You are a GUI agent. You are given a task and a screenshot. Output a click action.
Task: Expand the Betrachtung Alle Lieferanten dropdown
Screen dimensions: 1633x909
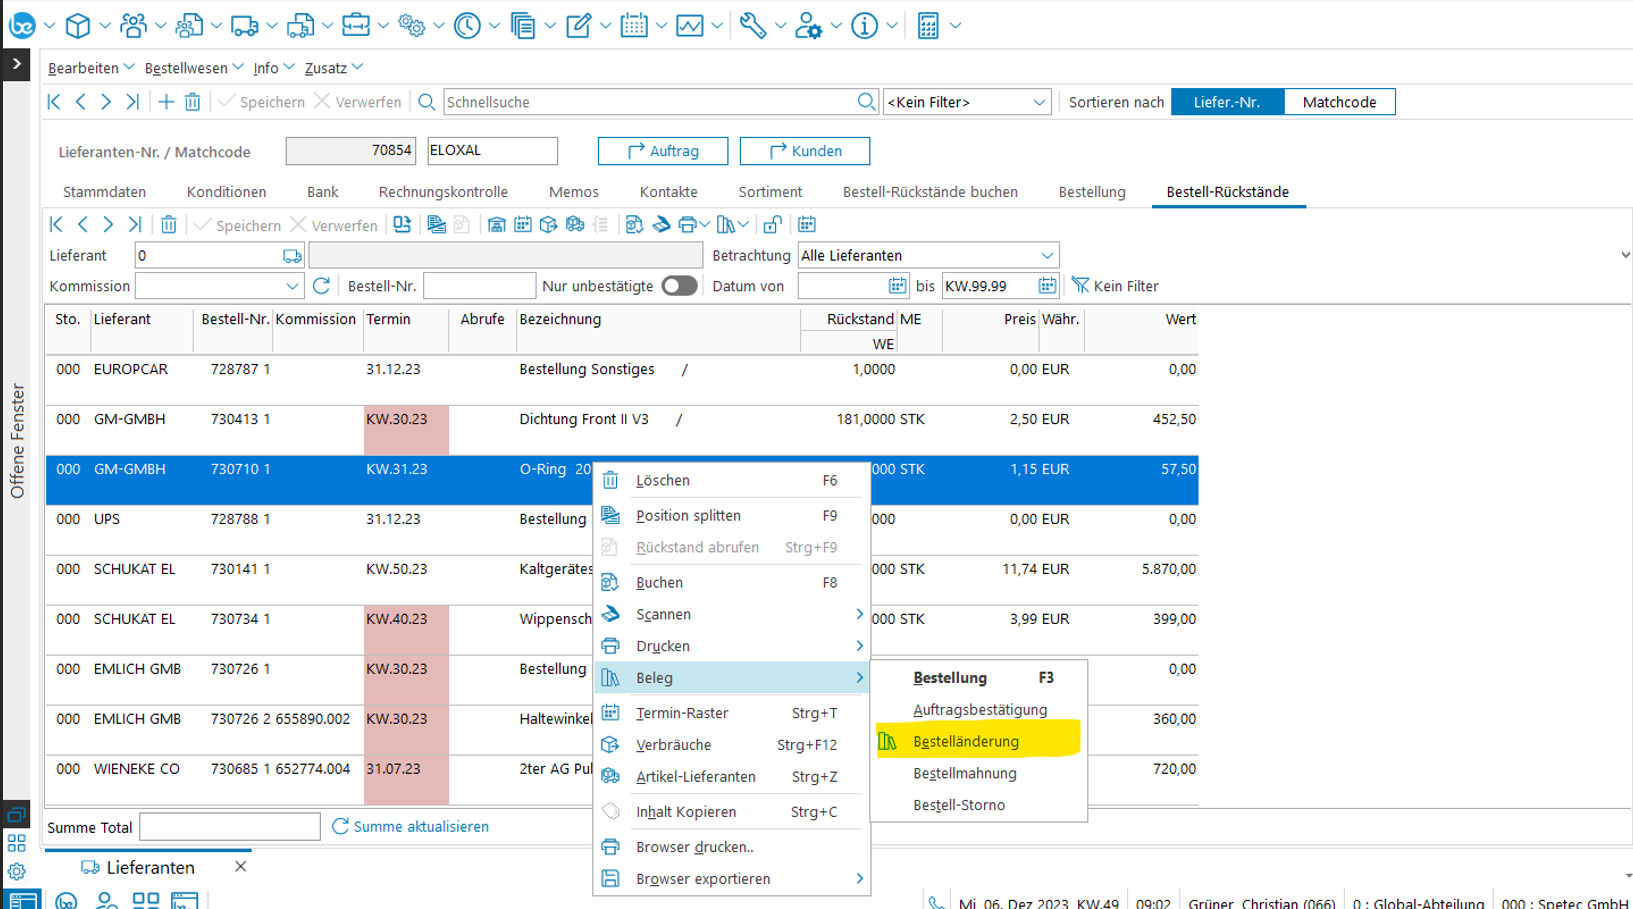tap(1046, 256)
